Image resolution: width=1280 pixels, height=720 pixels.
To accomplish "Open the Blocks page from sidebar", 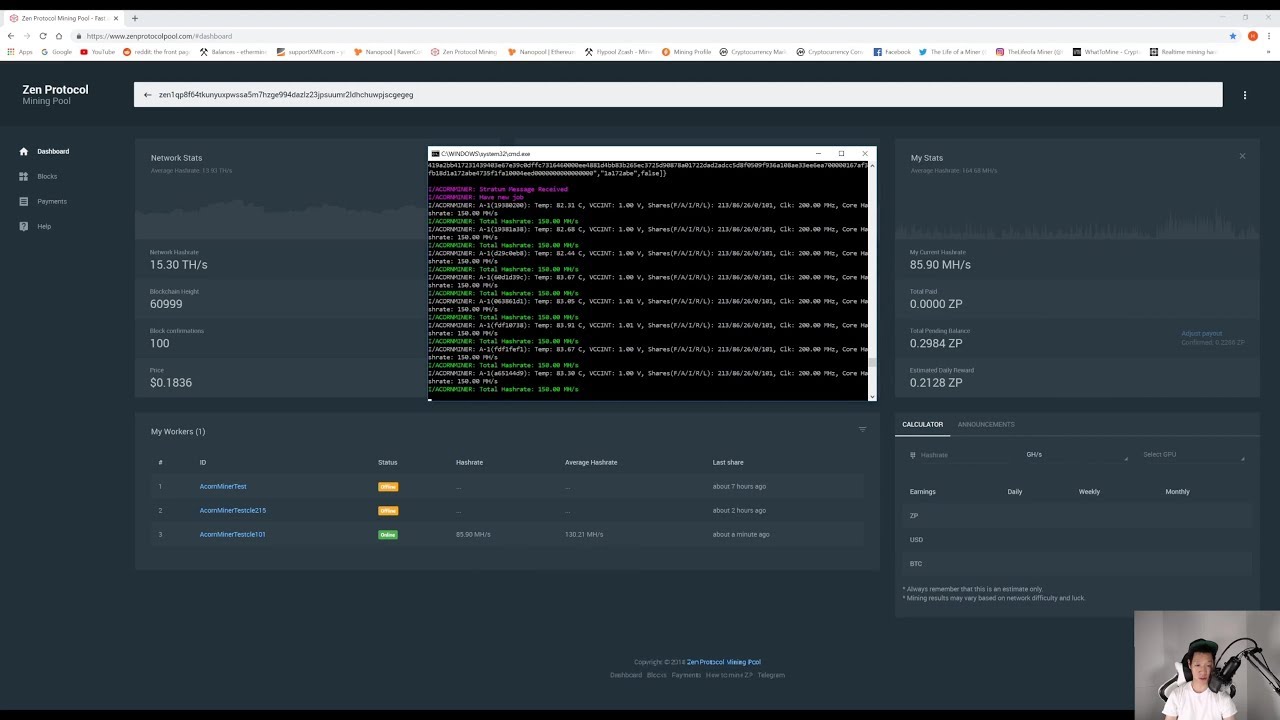I will 47,176.
